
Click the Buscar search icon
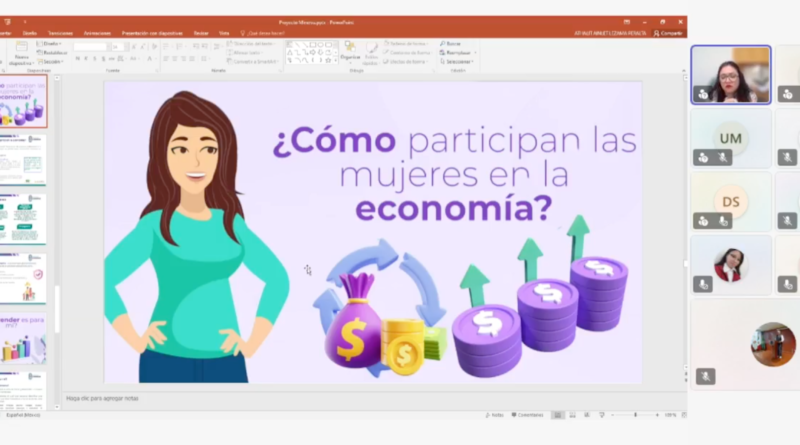click(x=452, y=43)
